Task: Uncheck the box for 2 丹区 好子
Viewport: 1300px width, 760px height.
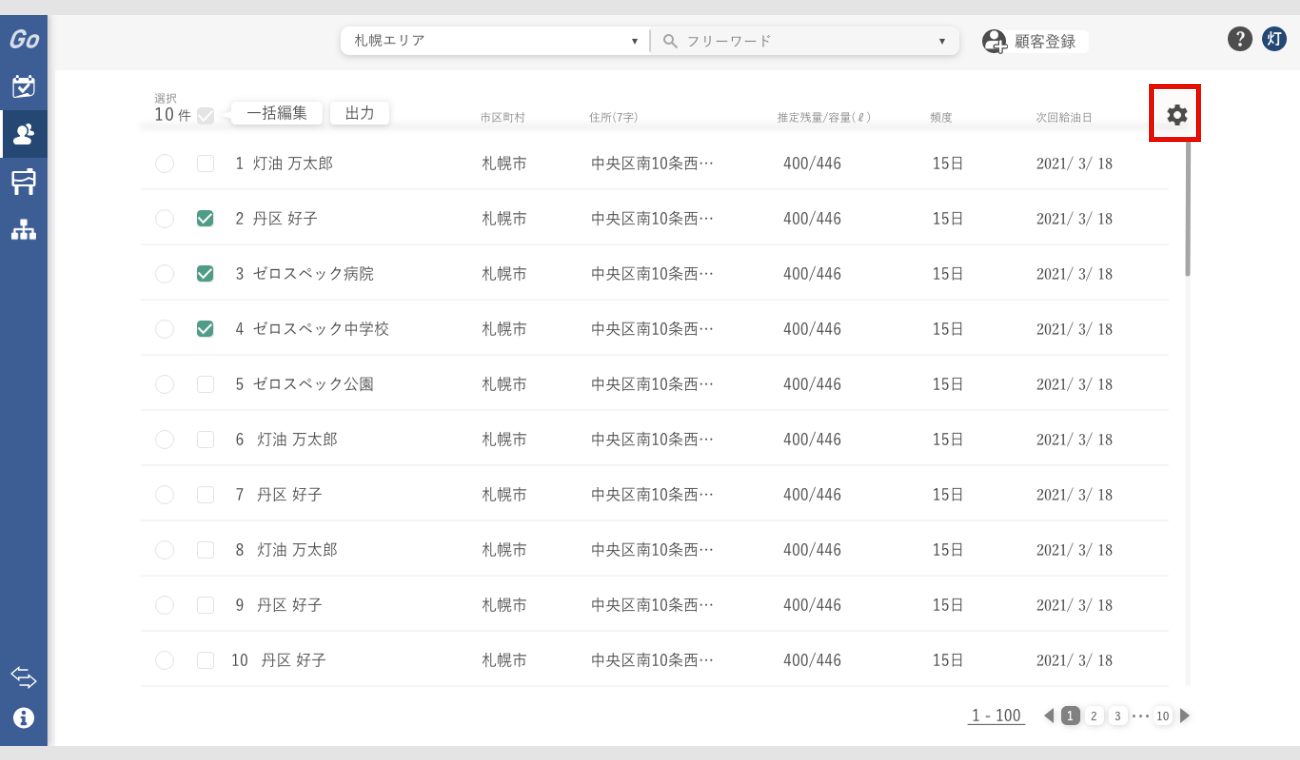Action: pos(206,218)
